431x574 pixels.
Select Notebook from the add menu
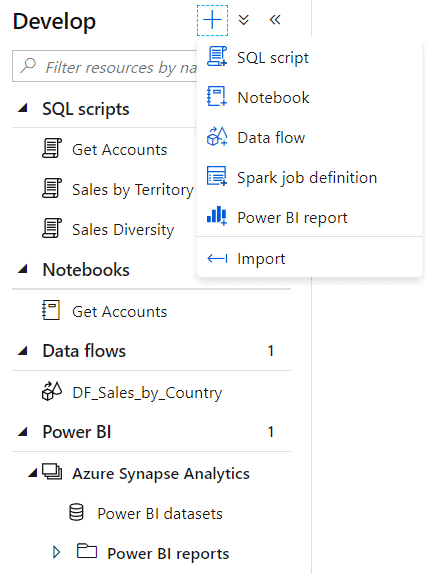[309, 97]
